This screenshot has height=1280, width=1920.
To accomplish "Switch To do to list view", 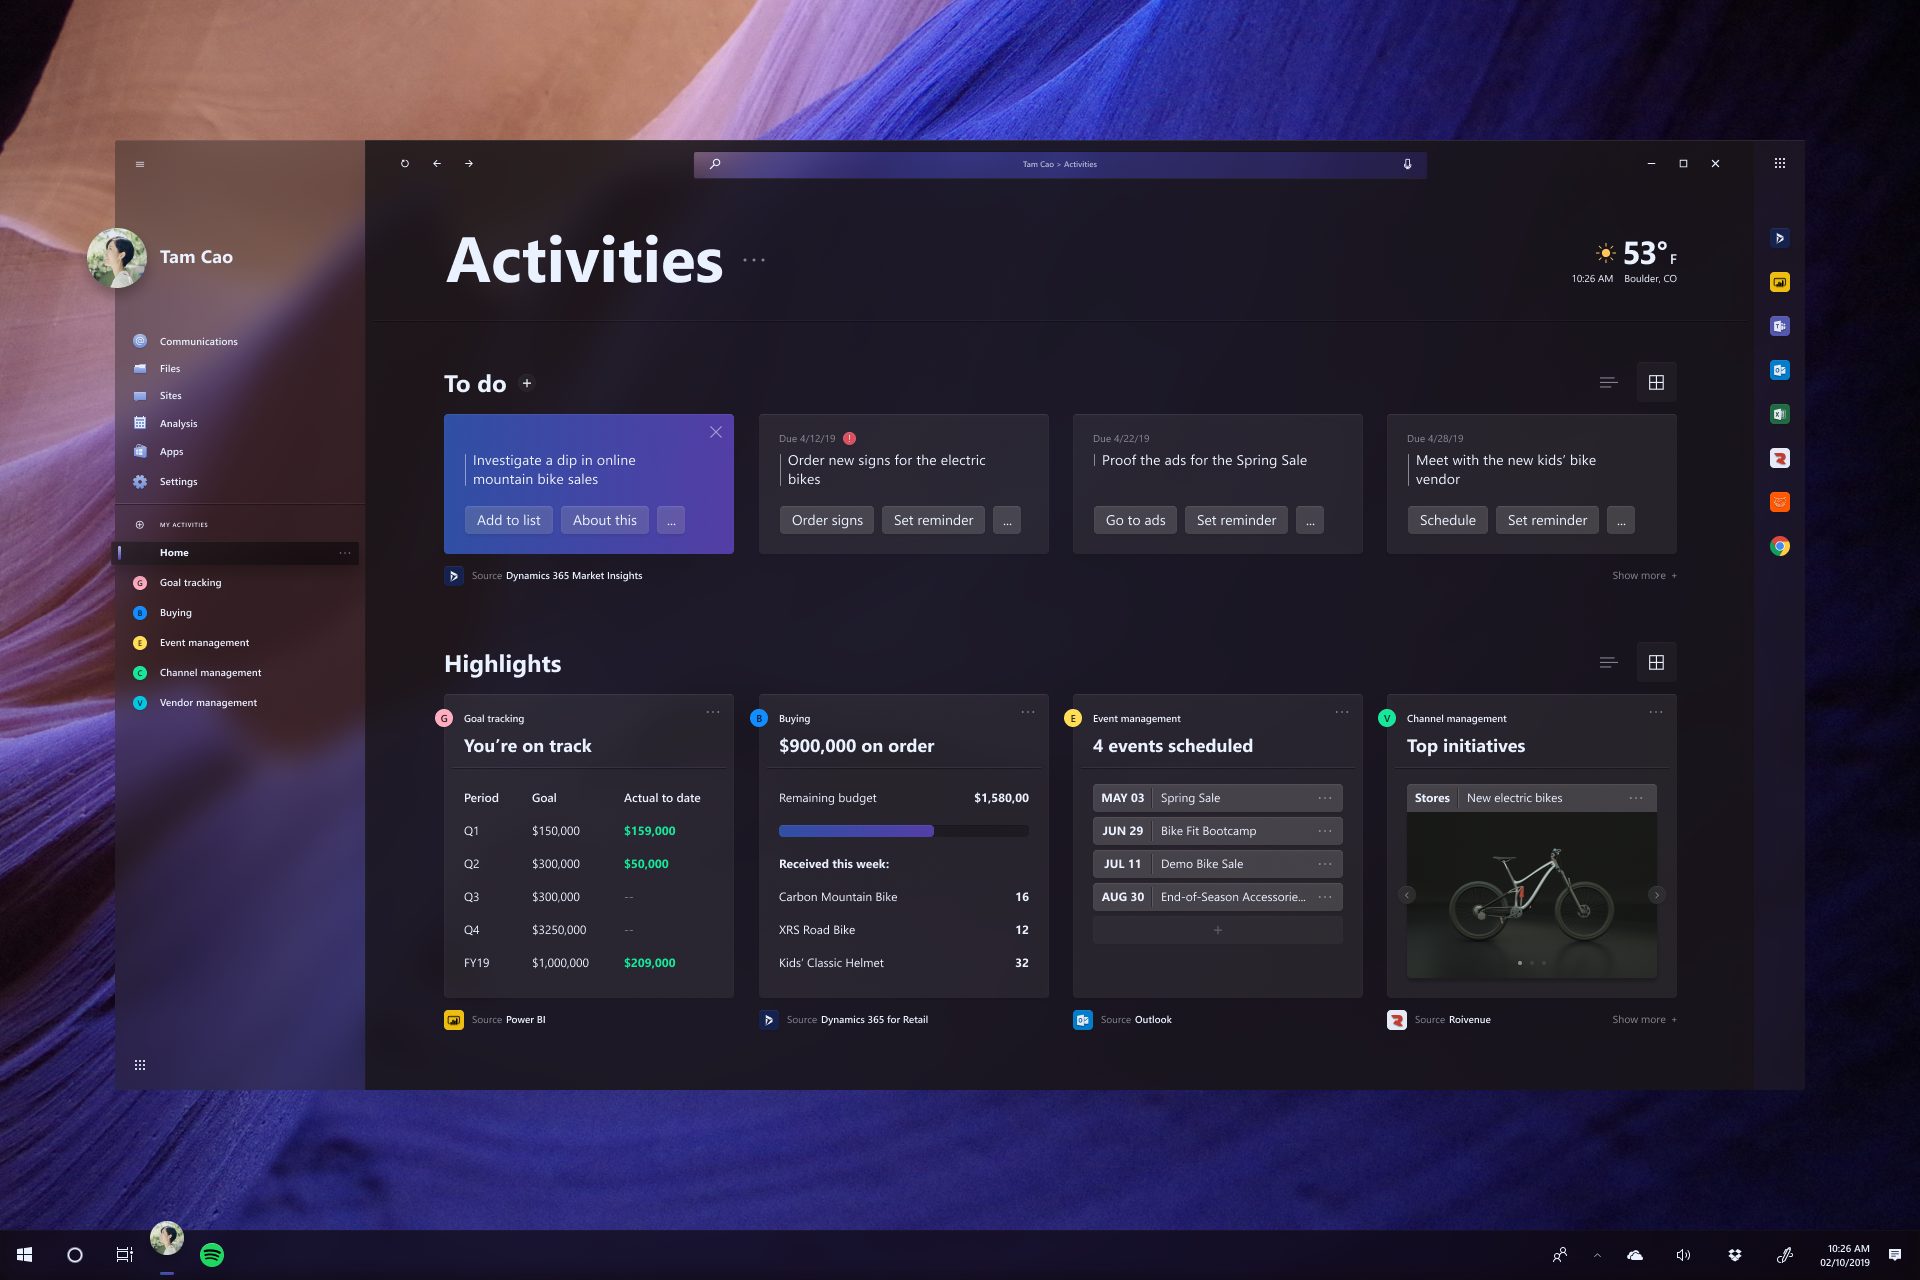I will click(1609, 383).
